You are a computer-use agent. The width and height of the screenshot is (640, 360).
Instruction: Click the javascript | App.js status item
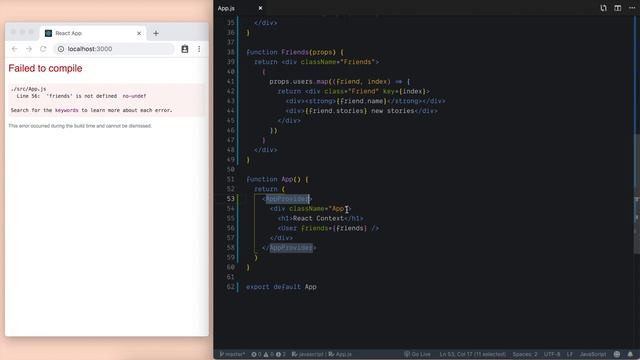[322, 354]
